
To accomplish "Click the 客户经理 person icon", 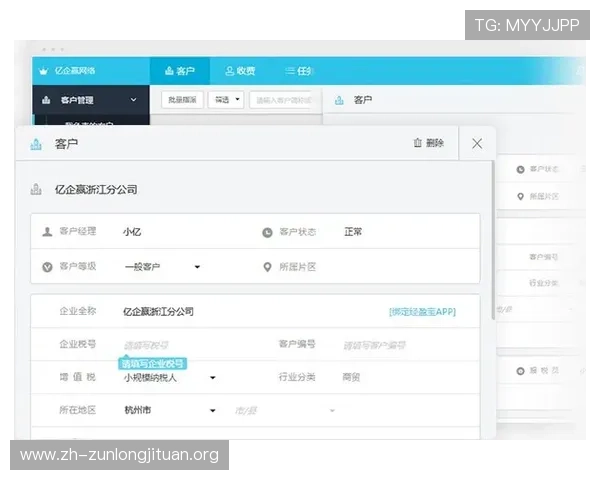I will tap(47, 232).
